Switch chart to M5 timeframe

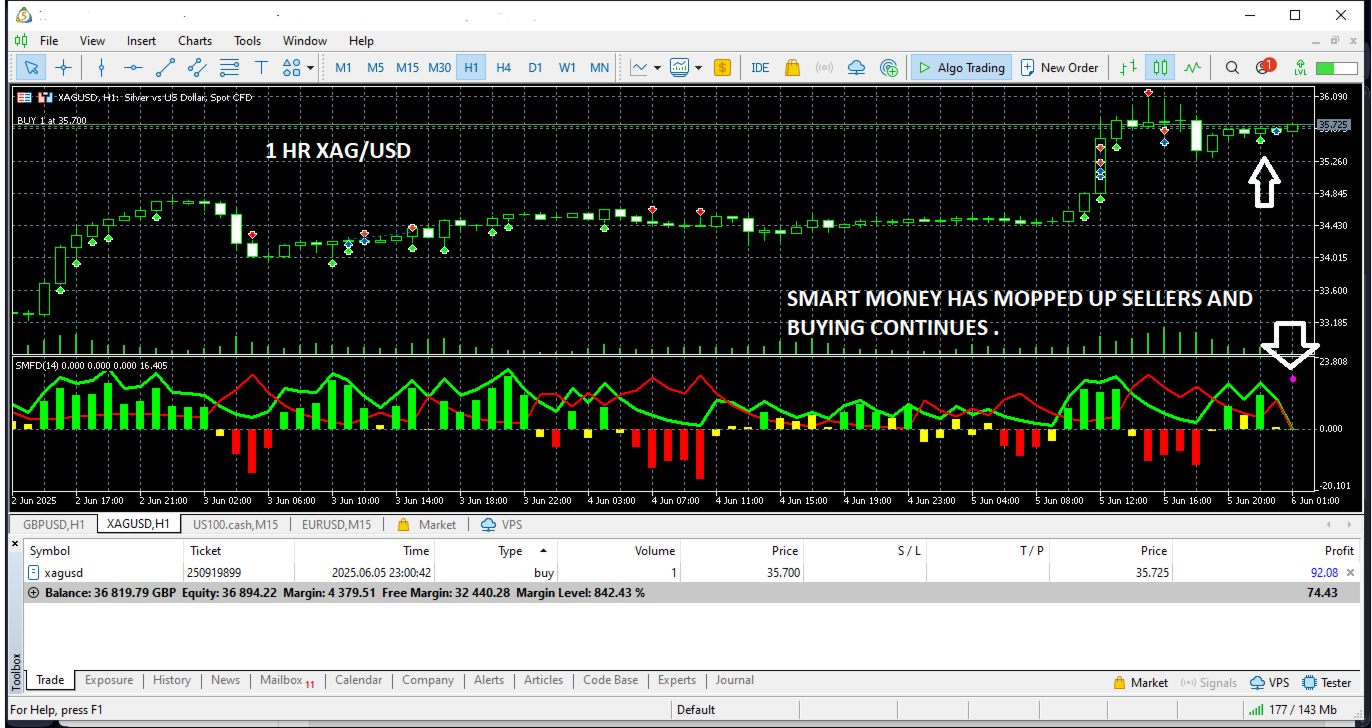pos(375,68)
